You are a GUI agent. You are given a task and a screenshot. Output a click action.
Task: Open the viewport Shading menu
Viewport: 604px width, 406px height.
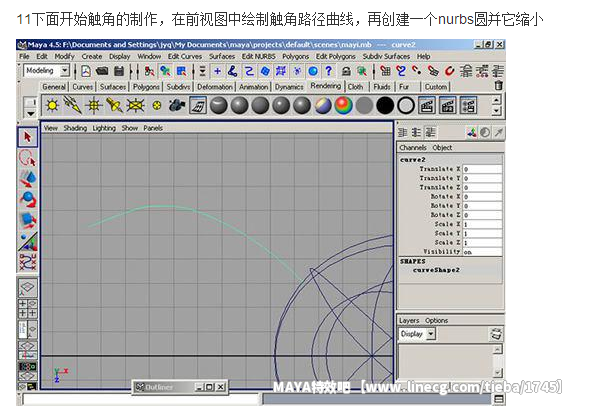[75, 128]
